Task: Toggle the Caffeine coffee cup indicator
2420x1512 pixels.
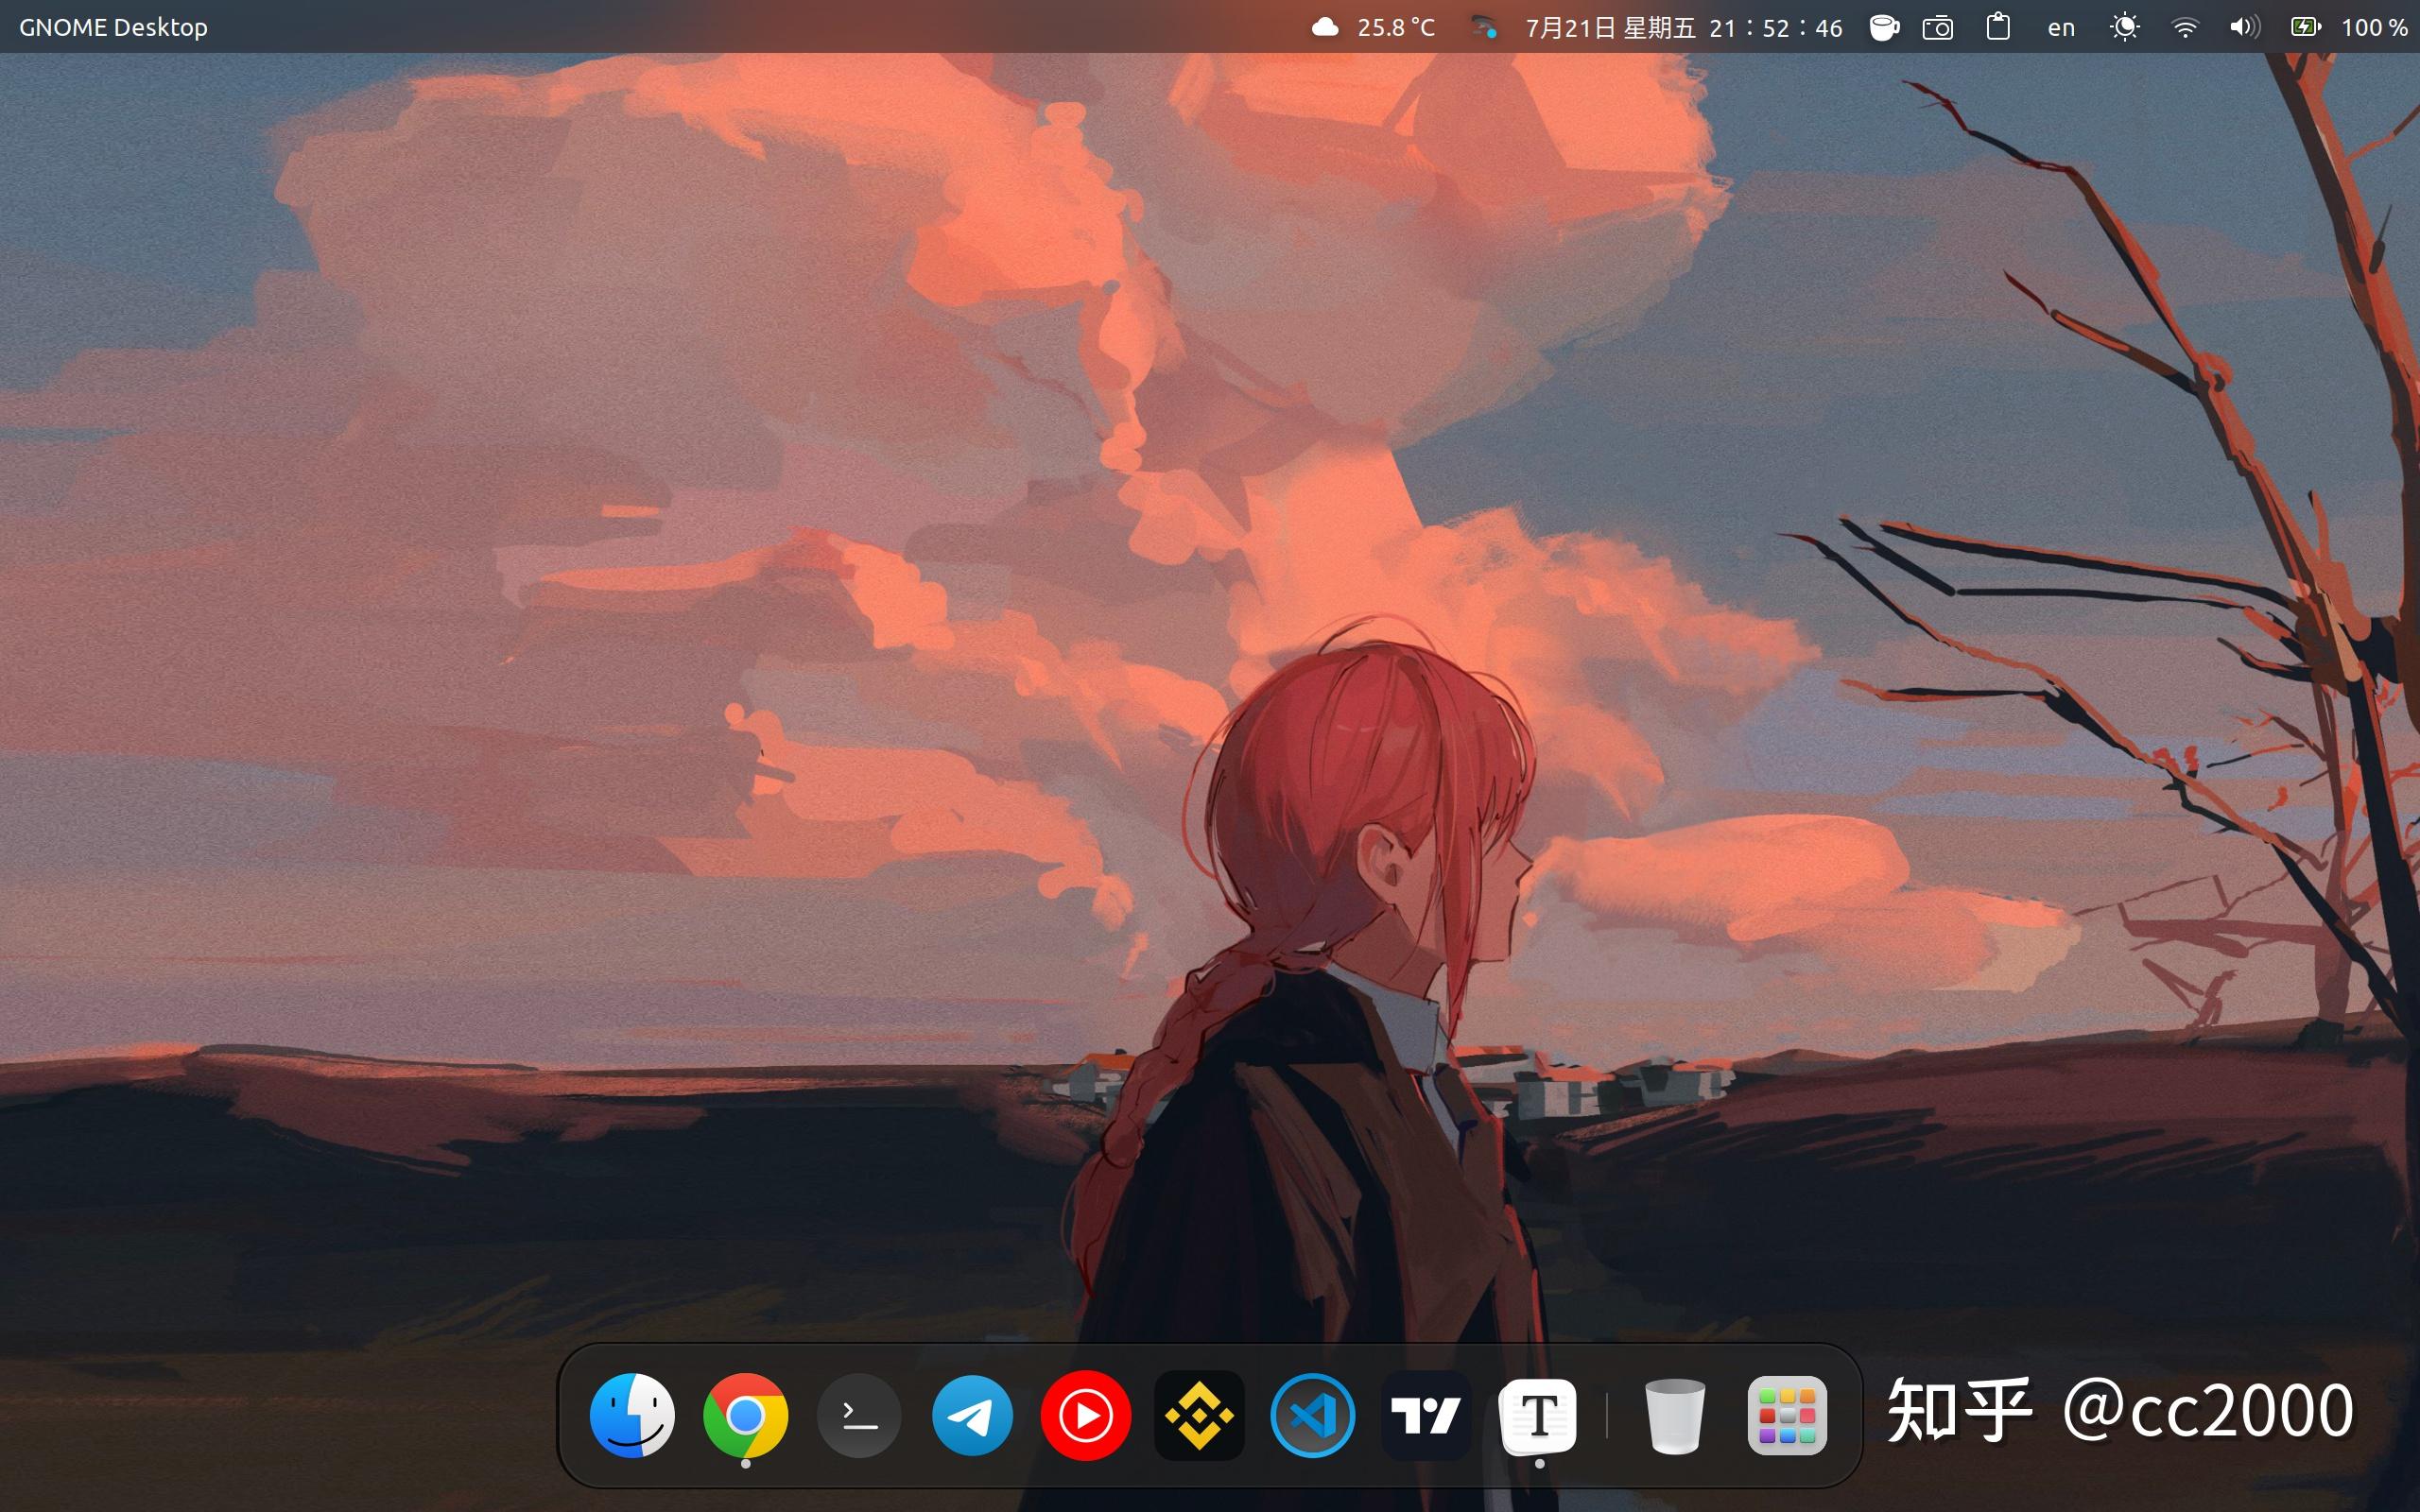Action: coord(1884,27)
